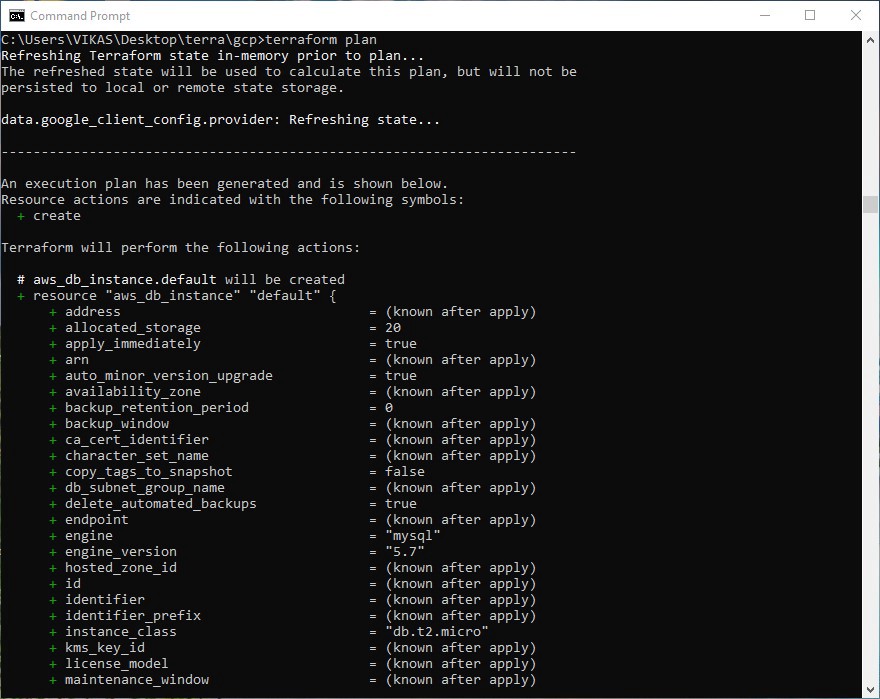The image size is (880, 699).
Task: Click the scrollbar up arrow
Action: click(x=870, y=40)
